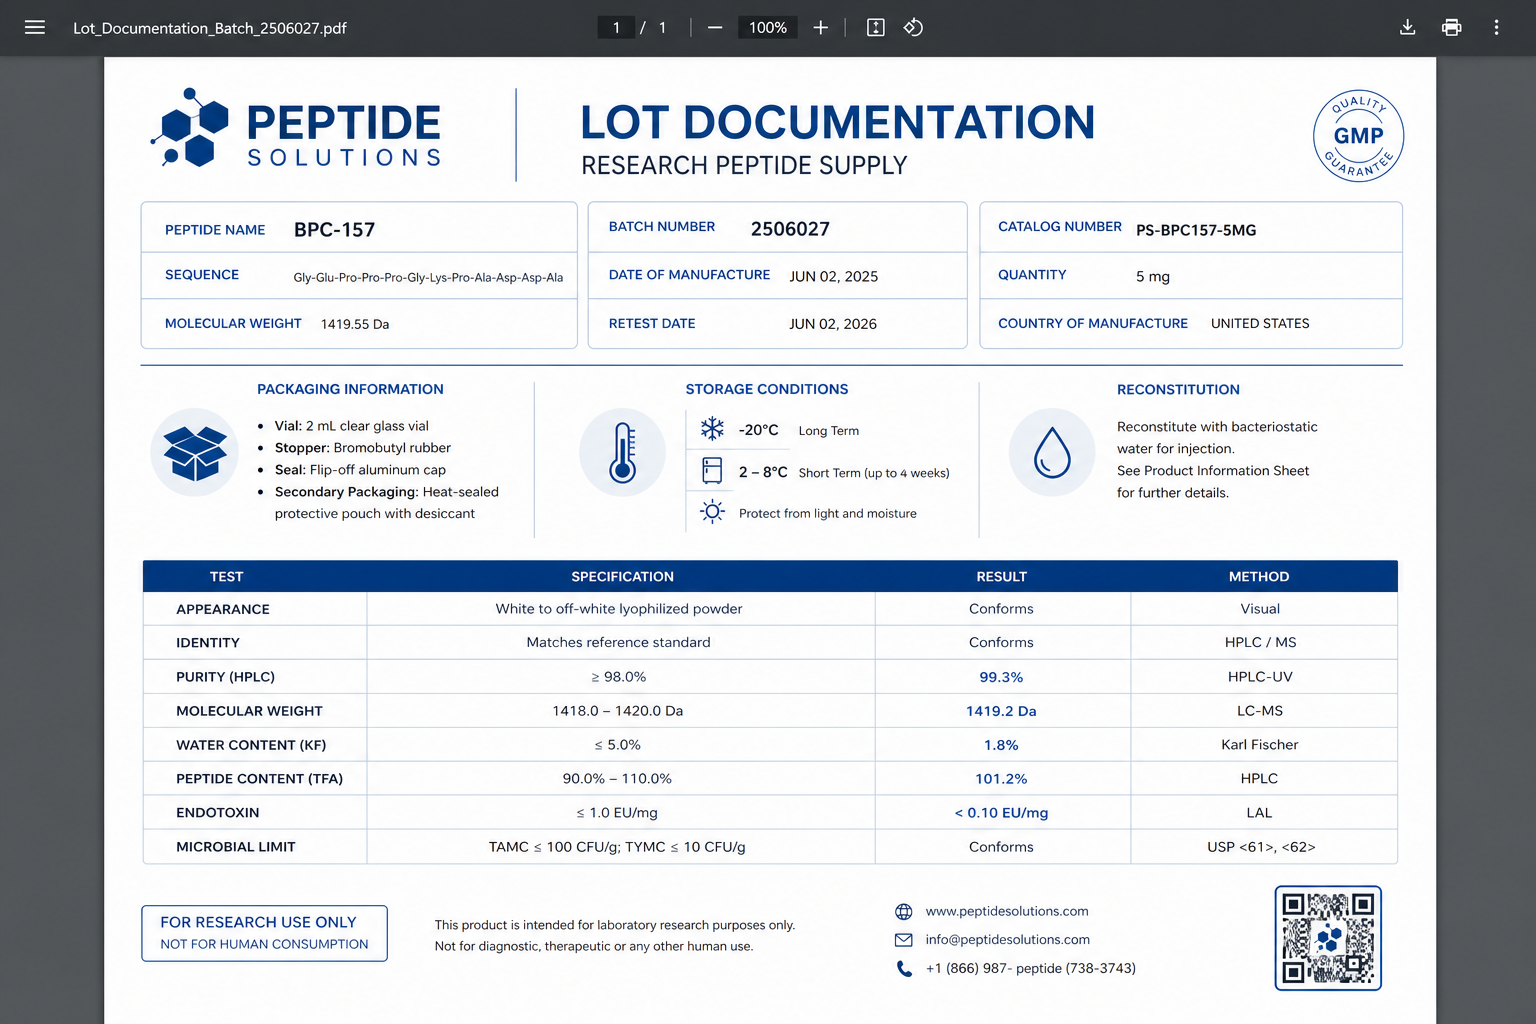The width and height of the screenshot is (1536, 1024).
Task: Click peptide content result 101.2%
Action: click(x=1001, y=779)
